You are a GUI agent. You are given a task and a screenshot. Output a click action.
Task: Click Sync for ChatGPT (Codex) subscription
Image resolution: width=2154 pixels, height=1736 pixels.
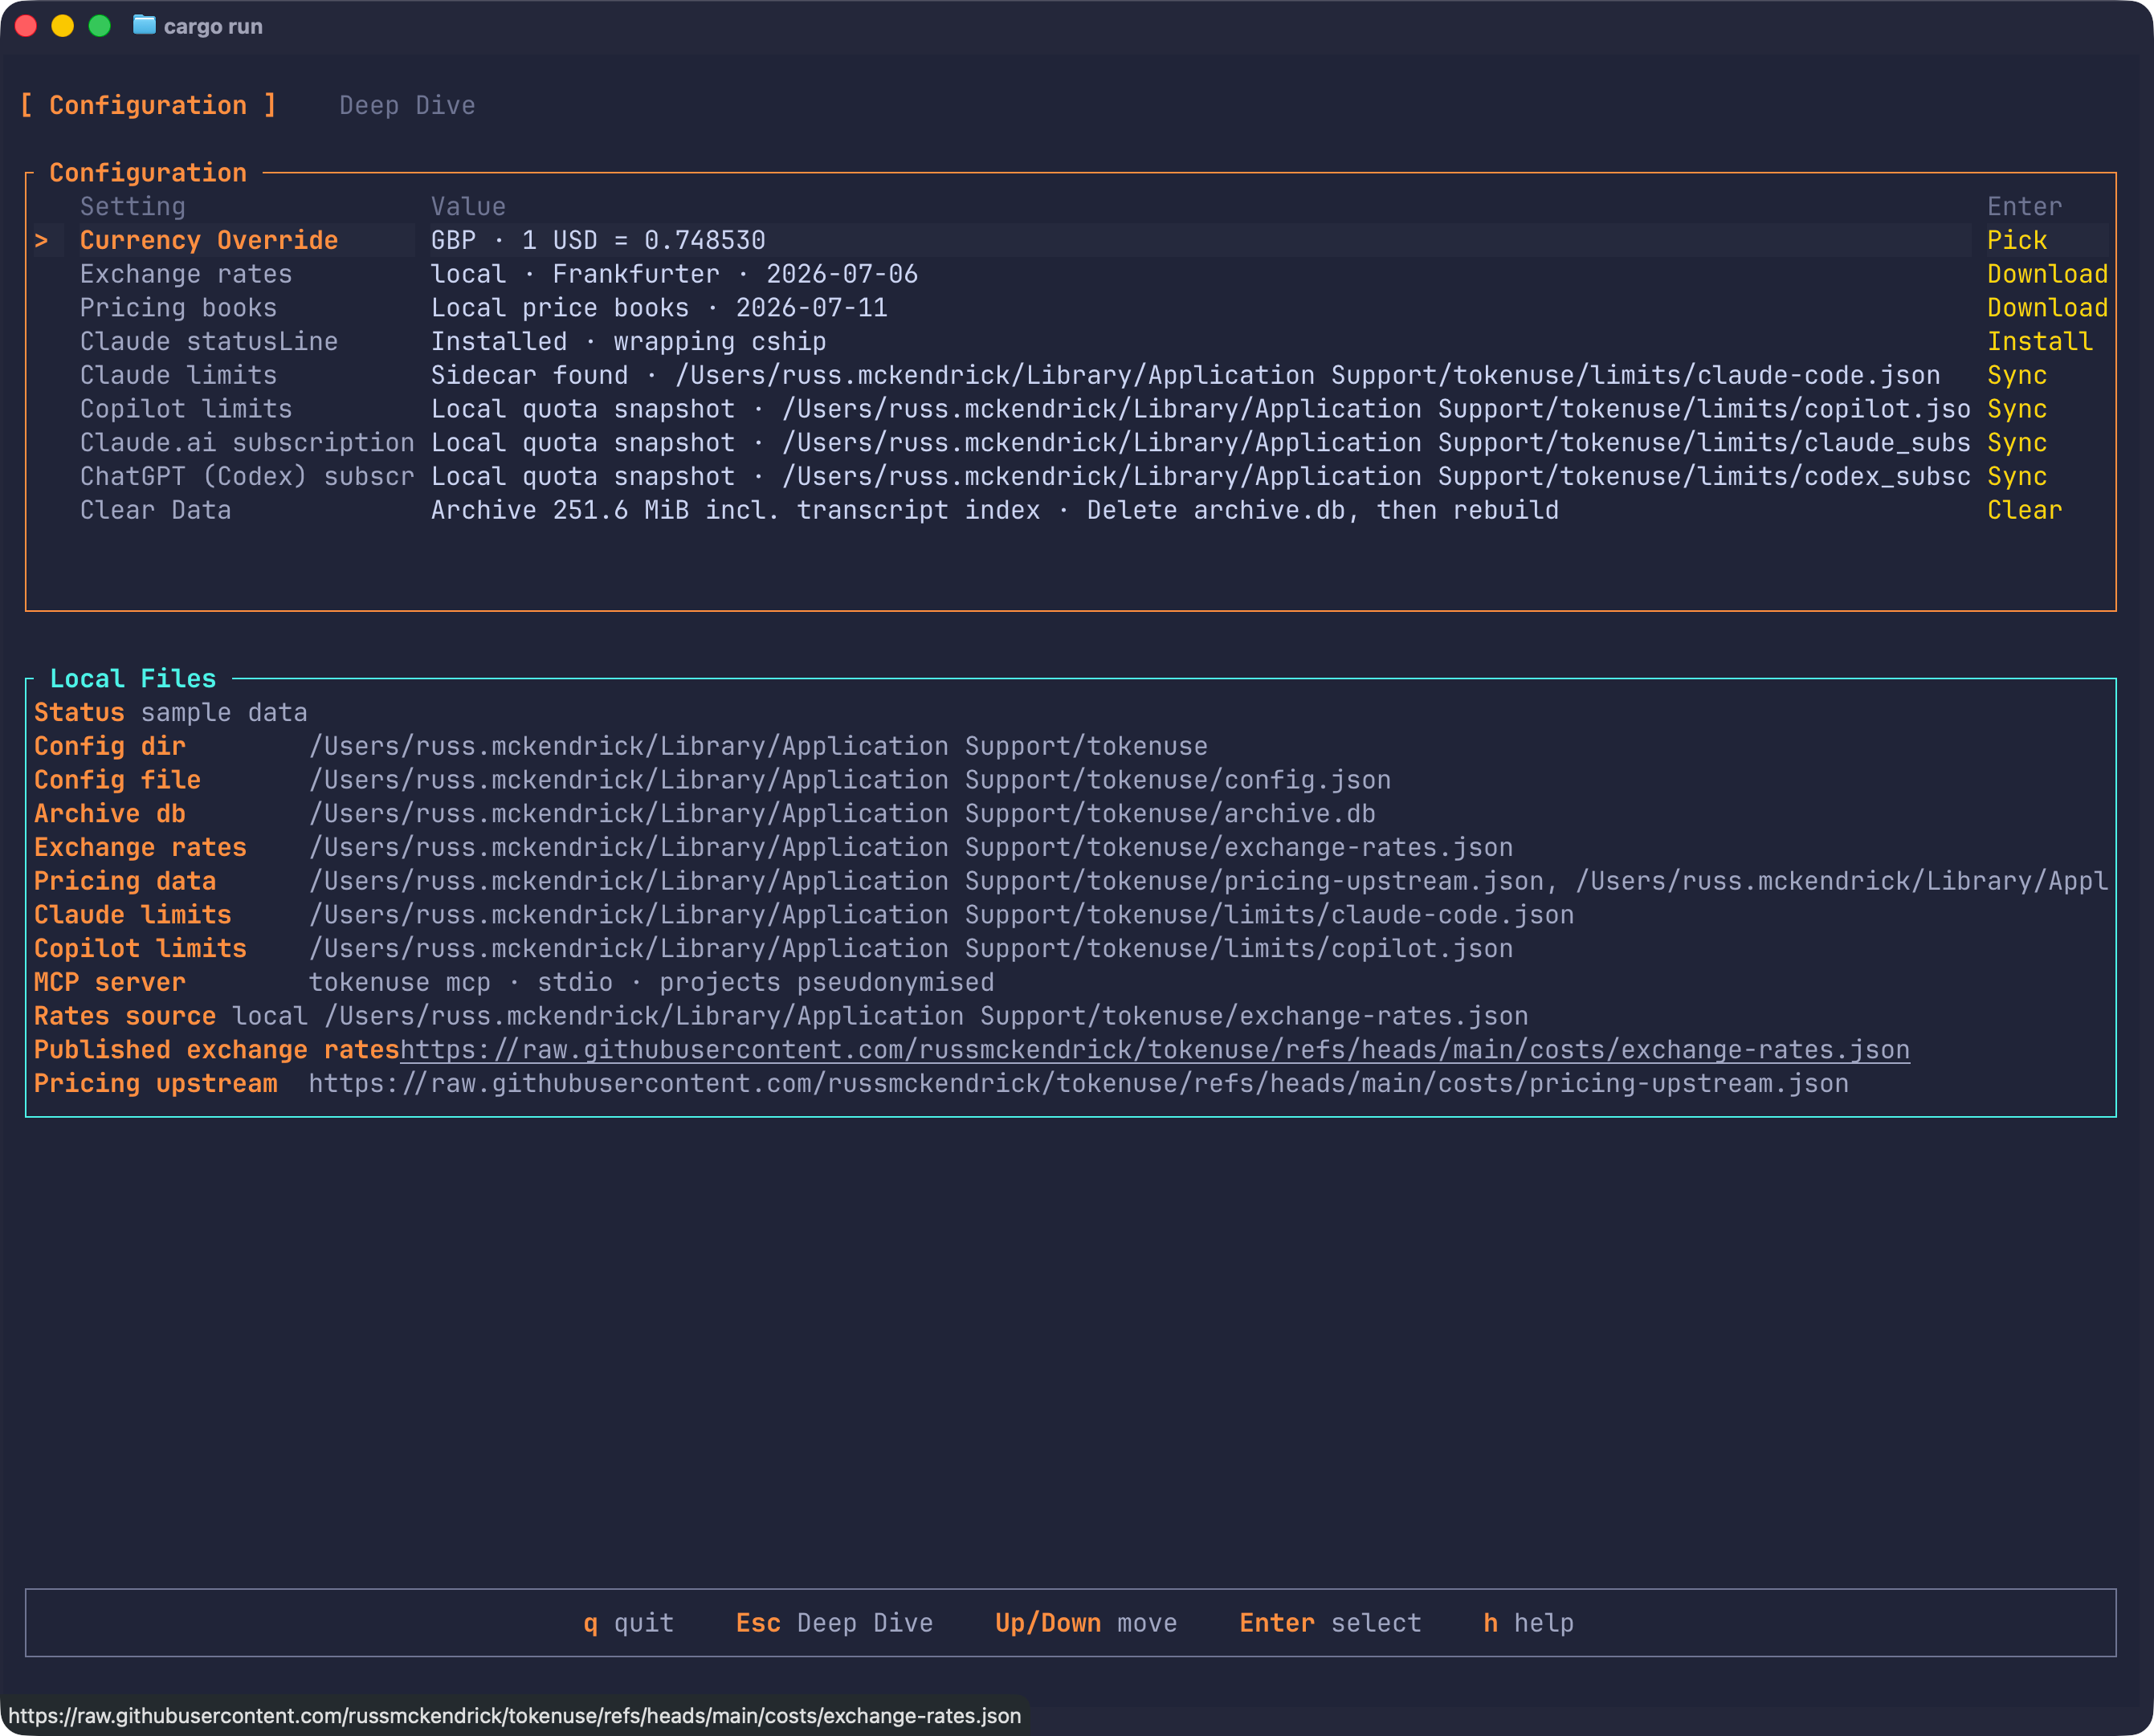[x=2017, y=476]
